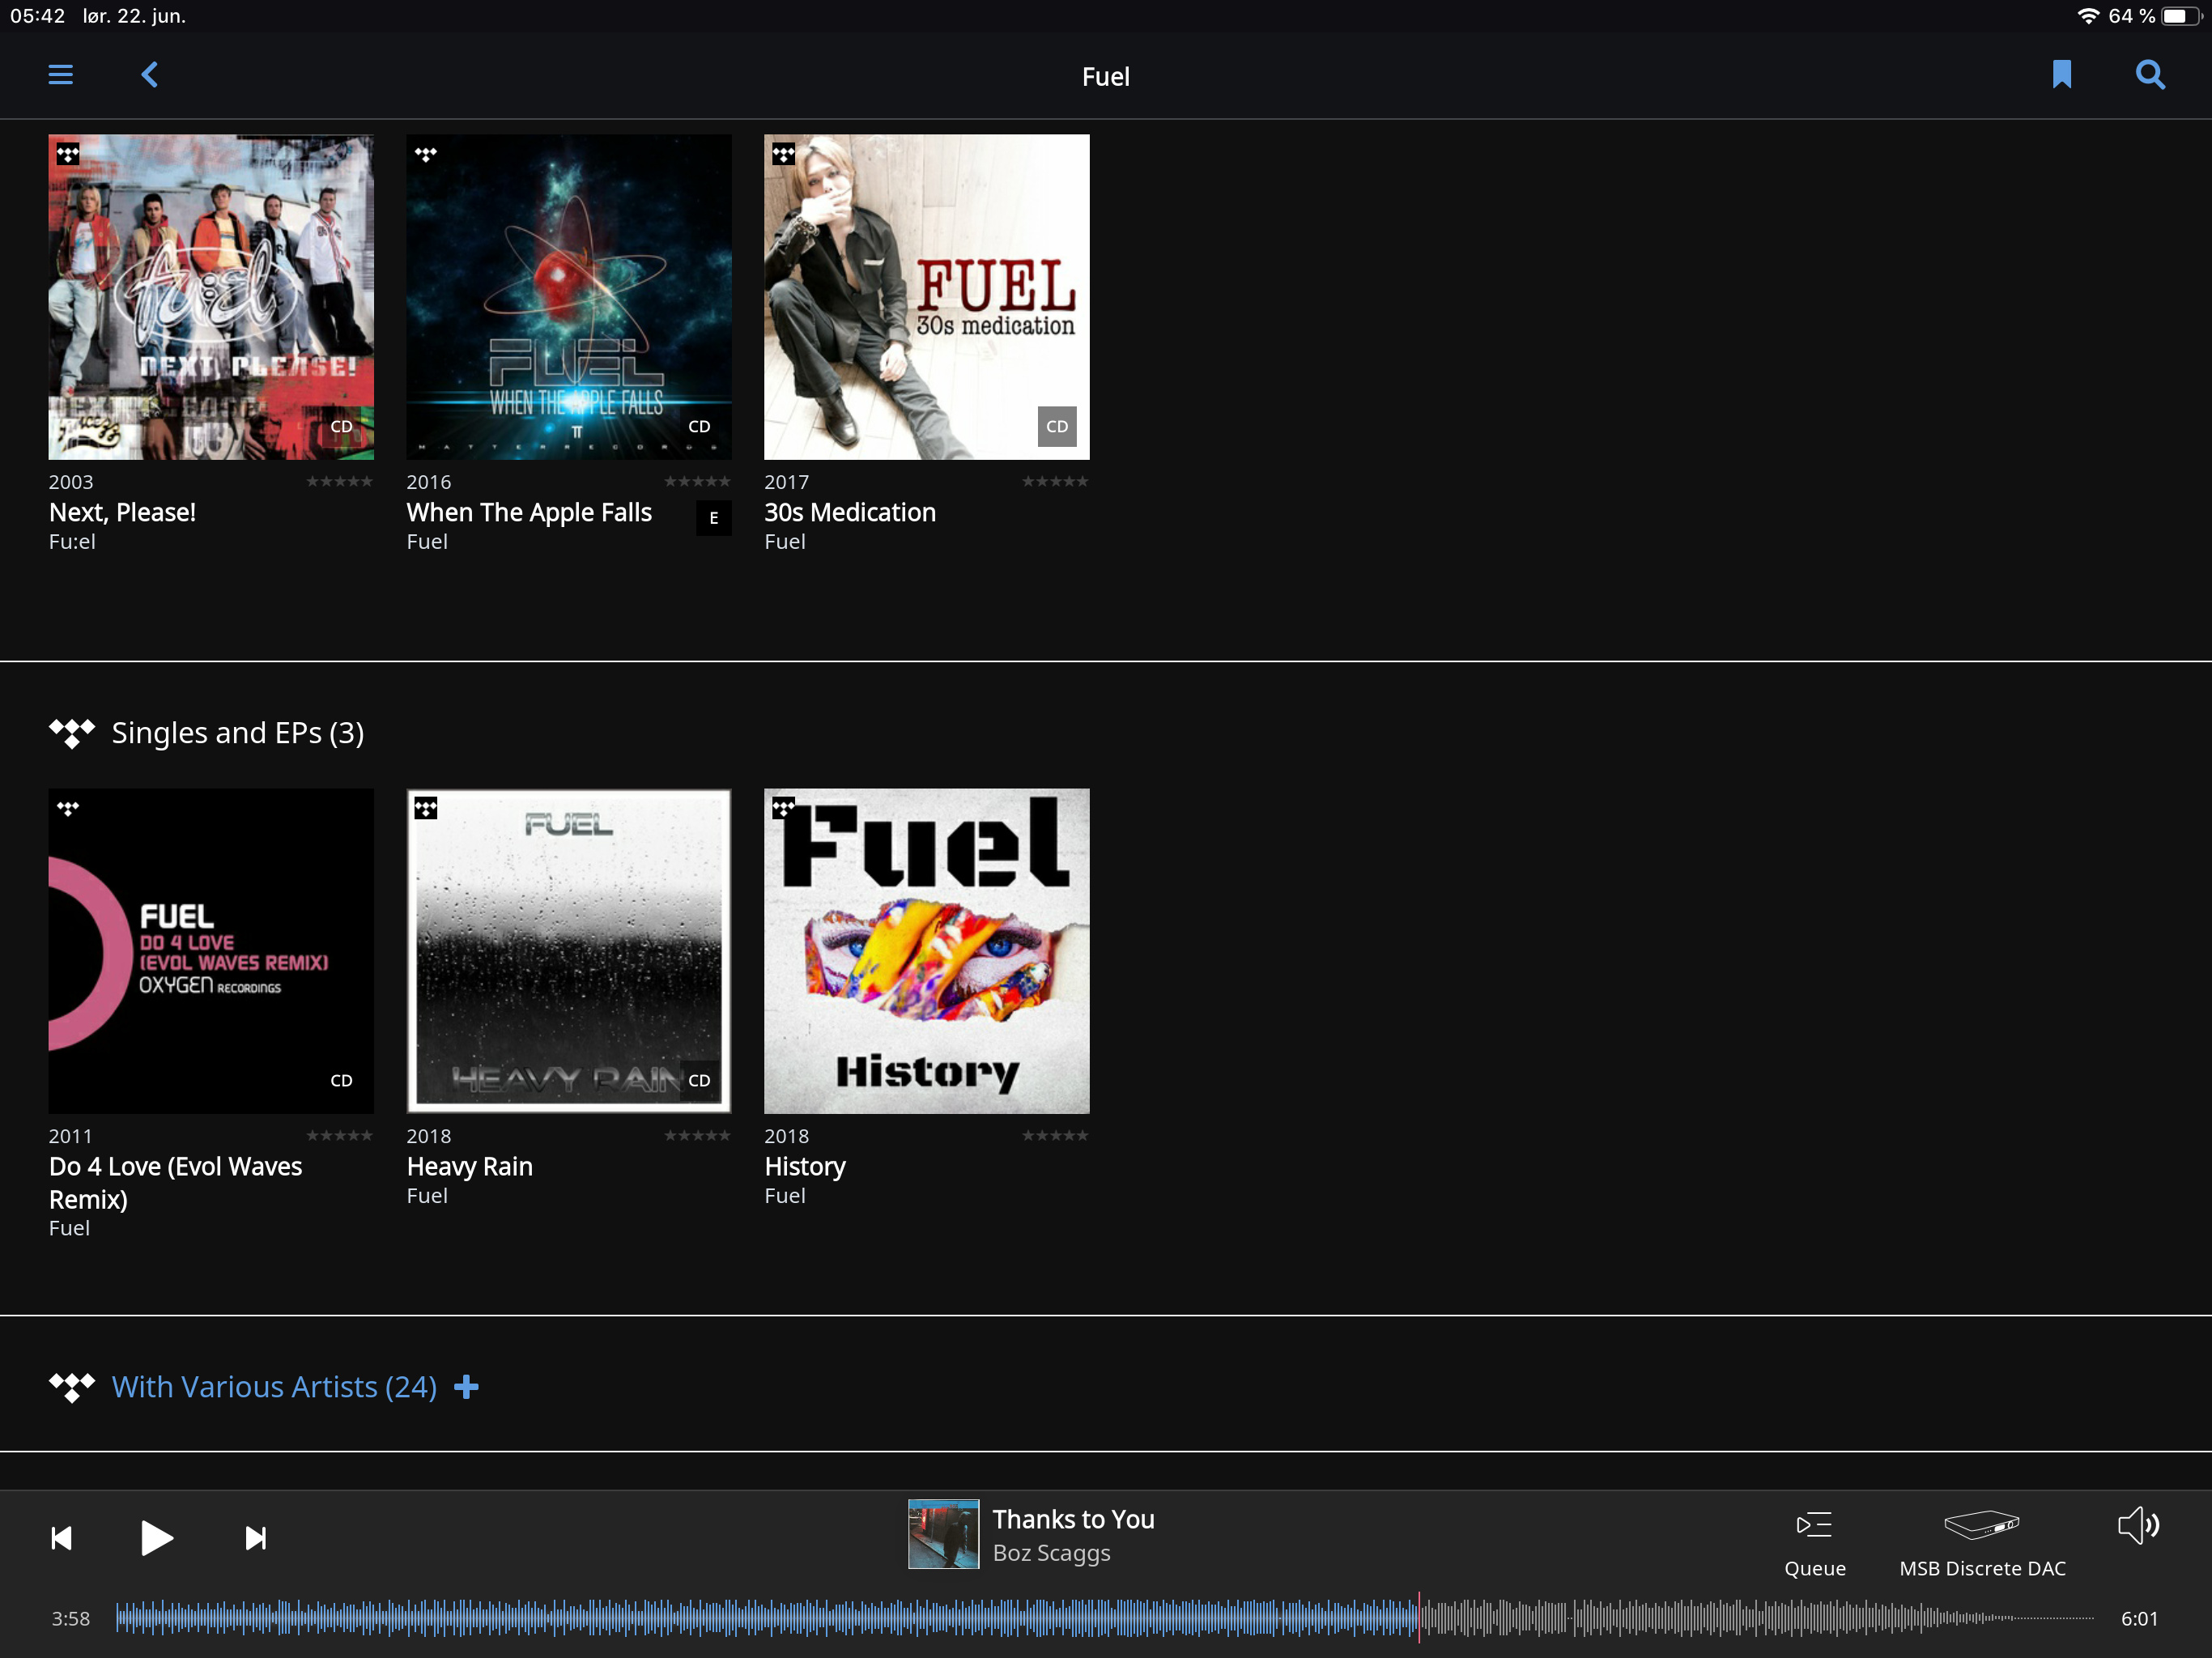
Task: Open the Next, Please! album cover
Action: point(211,297)
